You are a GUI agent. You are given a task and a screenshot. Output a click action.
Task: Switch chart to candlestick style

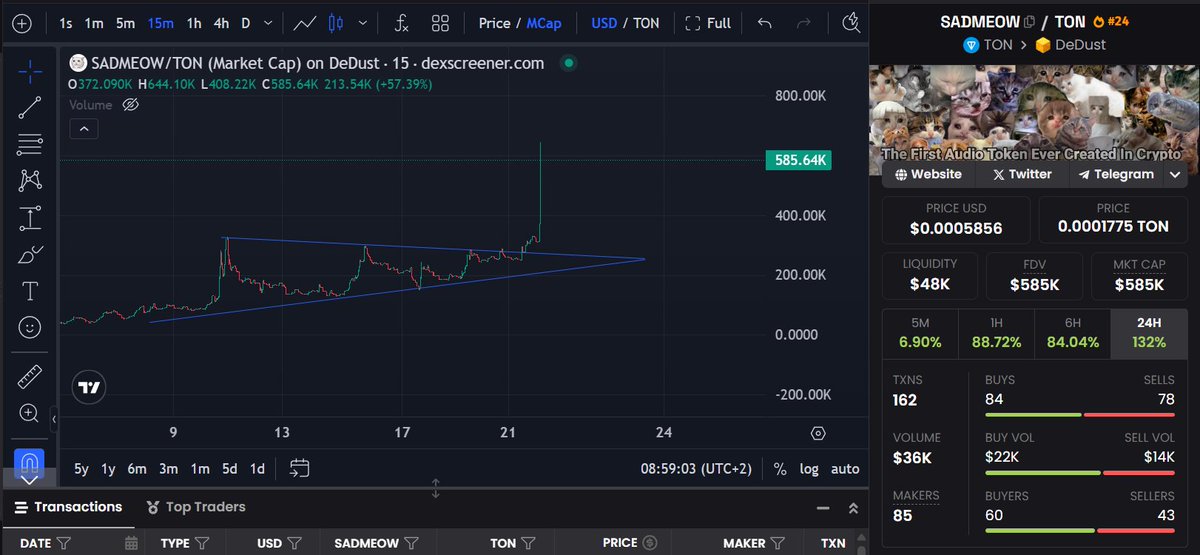[x=335, y=23]
